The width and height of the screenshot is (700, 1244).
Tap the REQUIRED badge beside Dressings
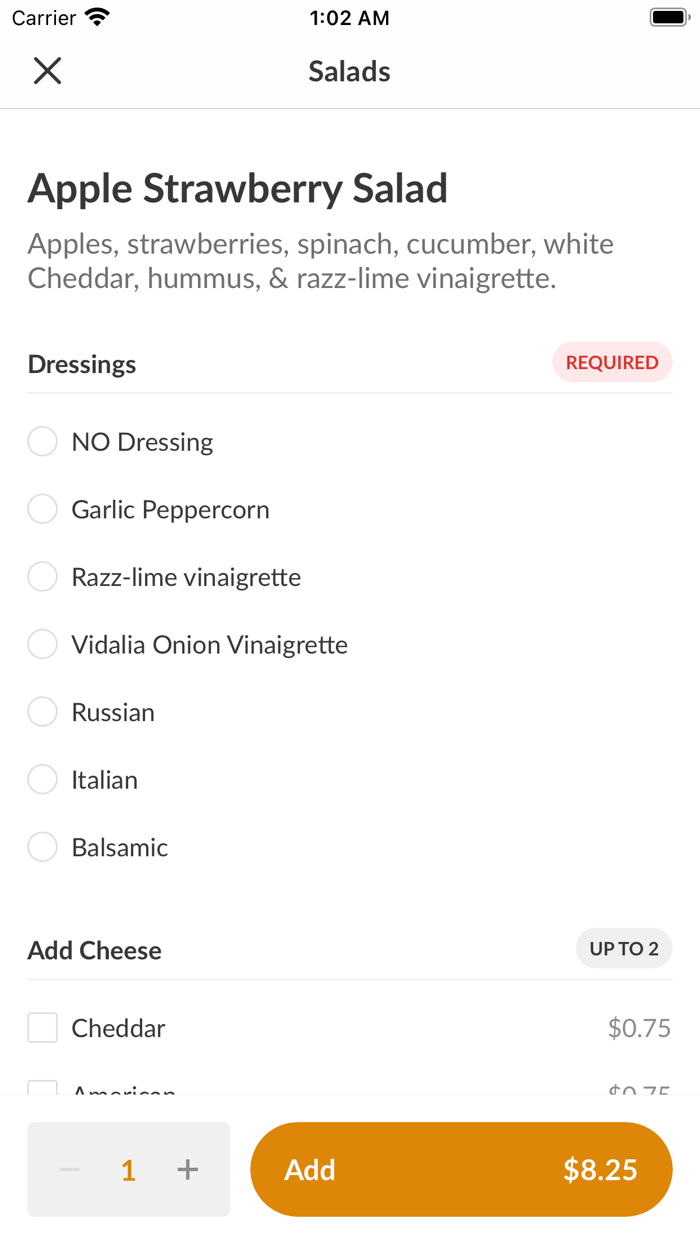tap(612, 363)
